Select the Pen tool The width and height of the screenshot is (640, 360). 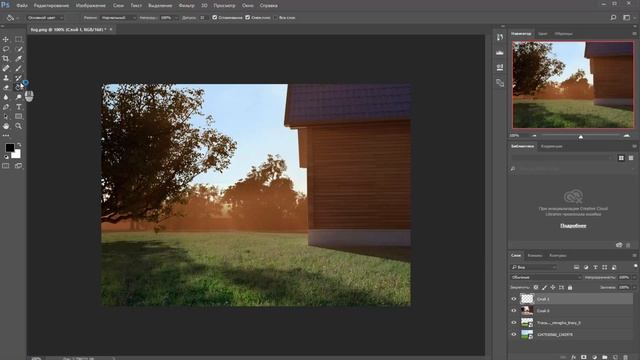pyautogui.click(x=6, y=107)
